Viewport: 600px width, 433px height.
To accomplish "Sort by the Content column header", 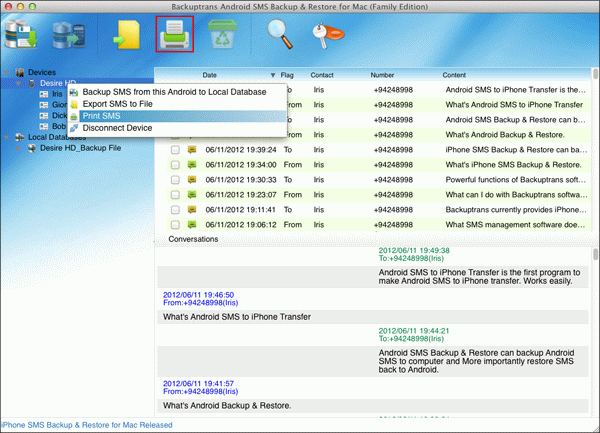I will (454, 75).
